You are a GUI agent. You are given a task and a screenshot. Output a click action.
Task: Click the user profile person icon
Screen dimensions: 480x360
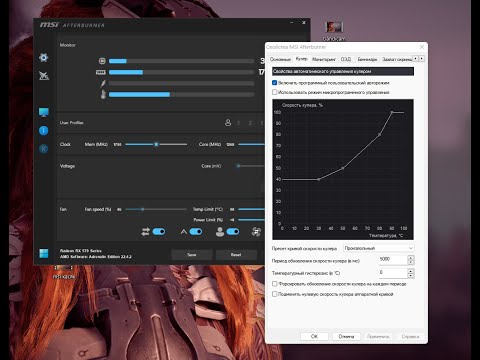click(x=228, y=123)
